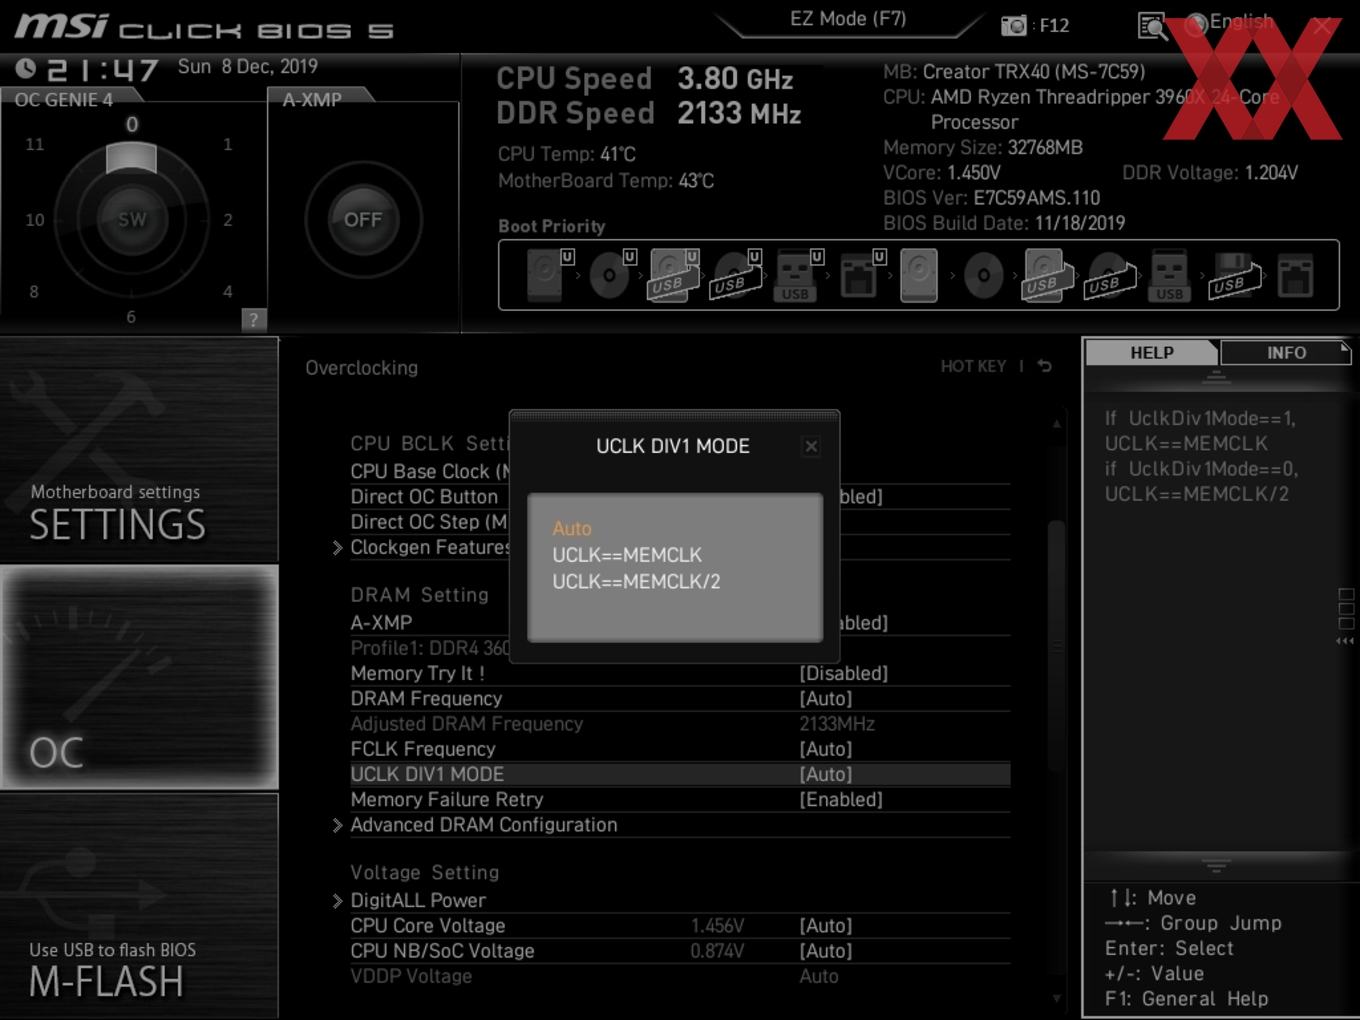This screenshot has height=1020, width=1360.
Task: Click the back arrow beside HOT KEY
Action: coord(1044,366)
